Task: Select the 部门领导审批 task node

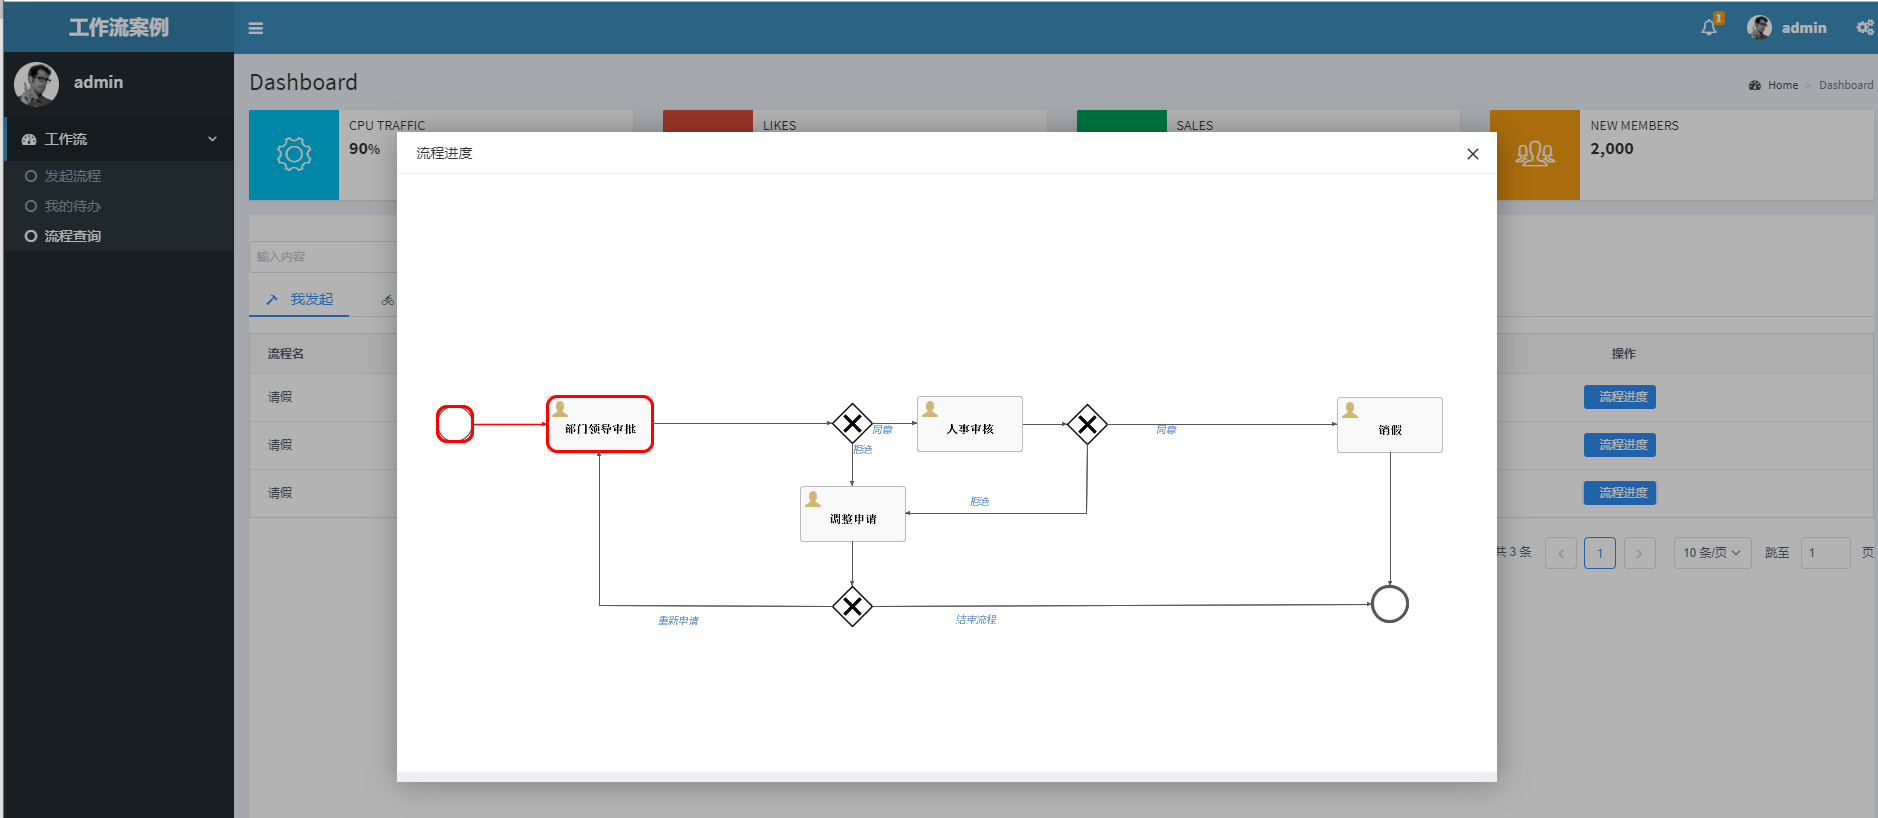Action: (x=600, y=424)
